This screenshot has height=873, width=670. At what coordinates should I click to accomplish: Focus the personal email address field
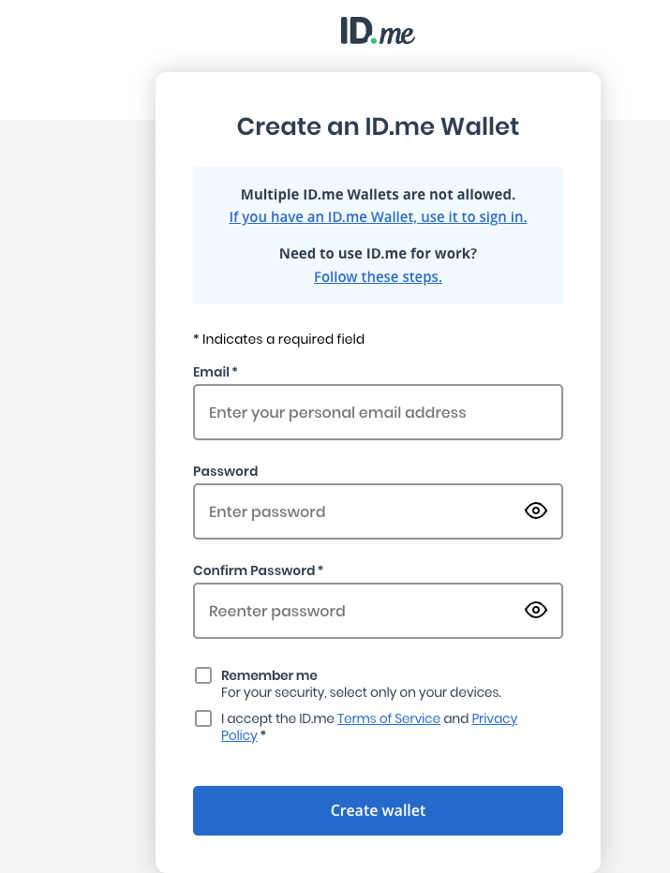[377, 412]
